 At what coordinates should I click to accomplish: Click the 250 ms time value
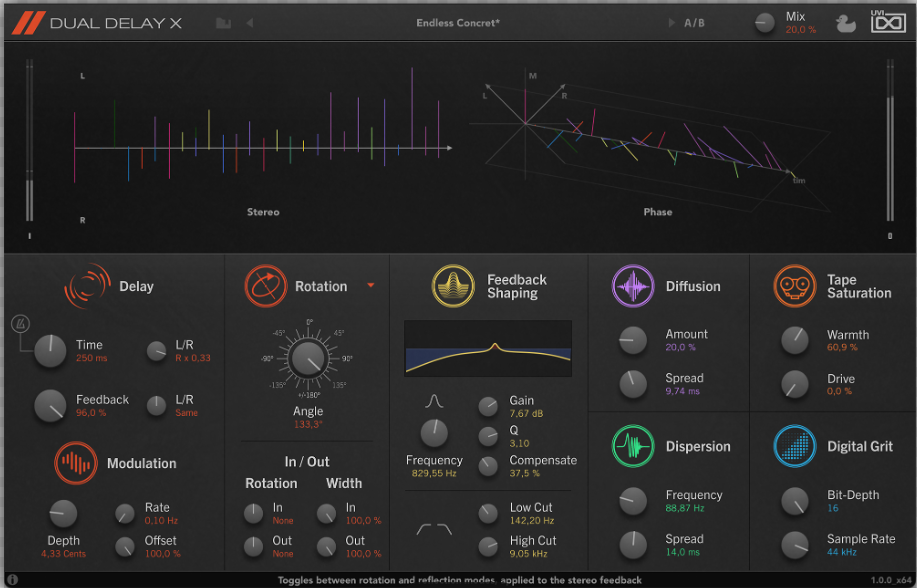click(91, 358)
